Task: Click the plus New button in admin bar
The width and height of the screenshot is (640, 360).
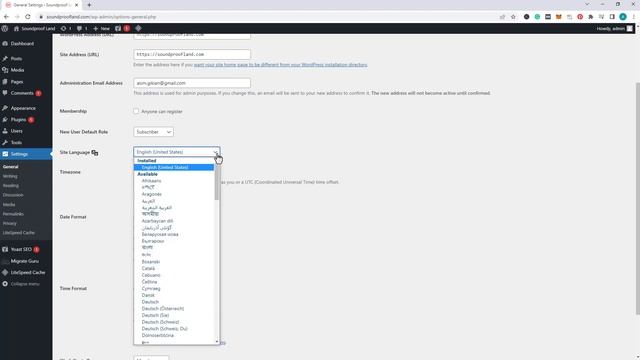Action: [x=101, y=29]
